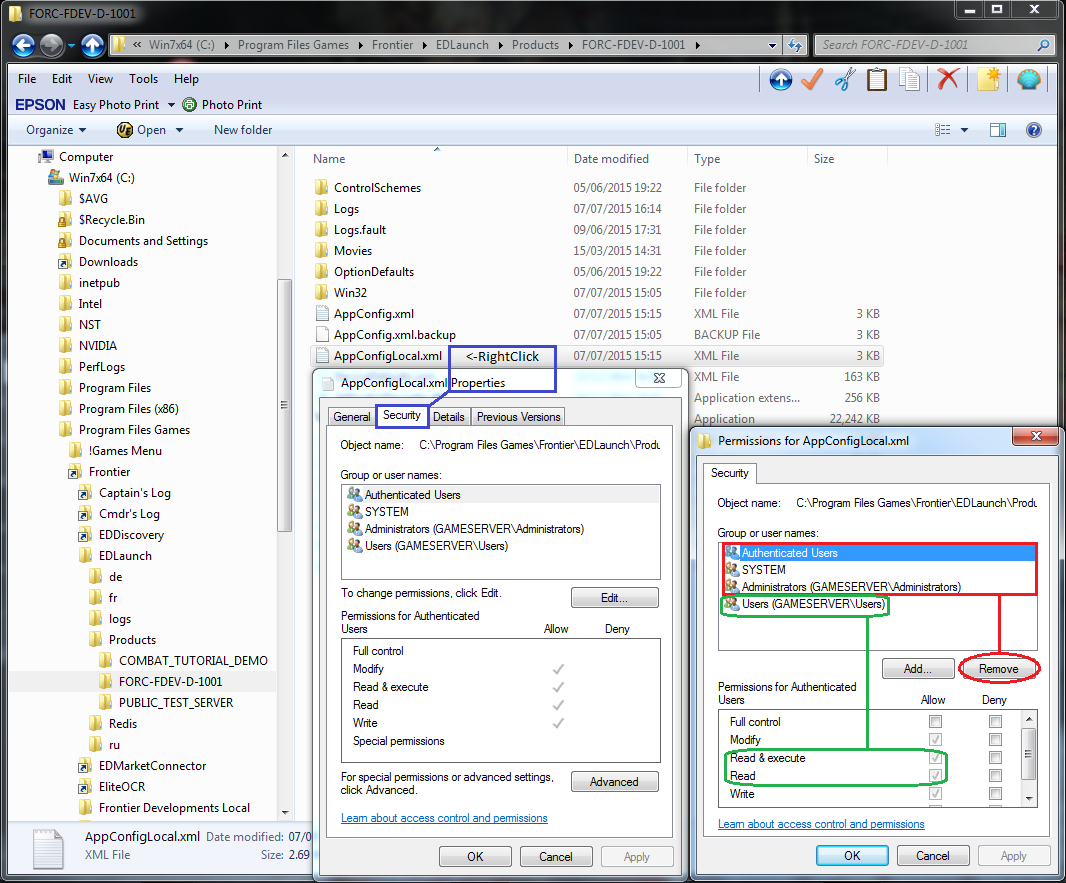Tick the Deny checkbox for Write

[x=995, y=793]
